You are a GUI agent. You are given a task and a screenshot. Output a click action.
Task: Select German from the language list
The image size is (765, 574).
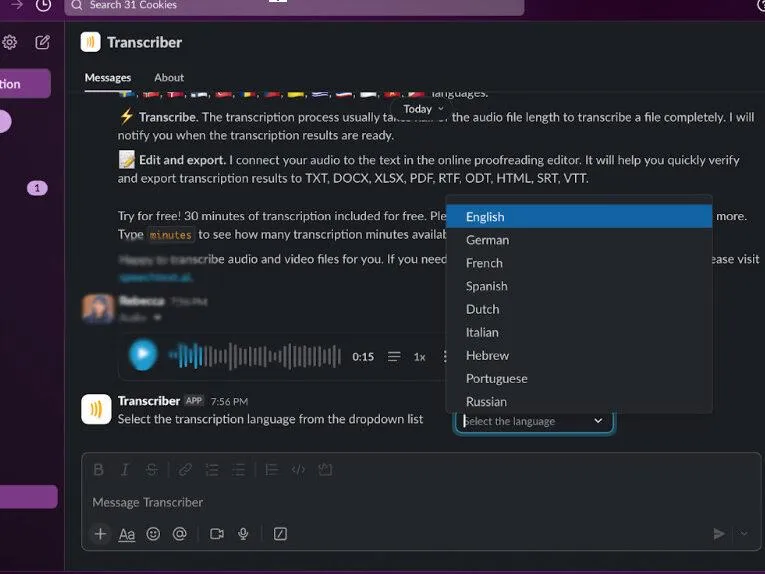coord(579,240)
